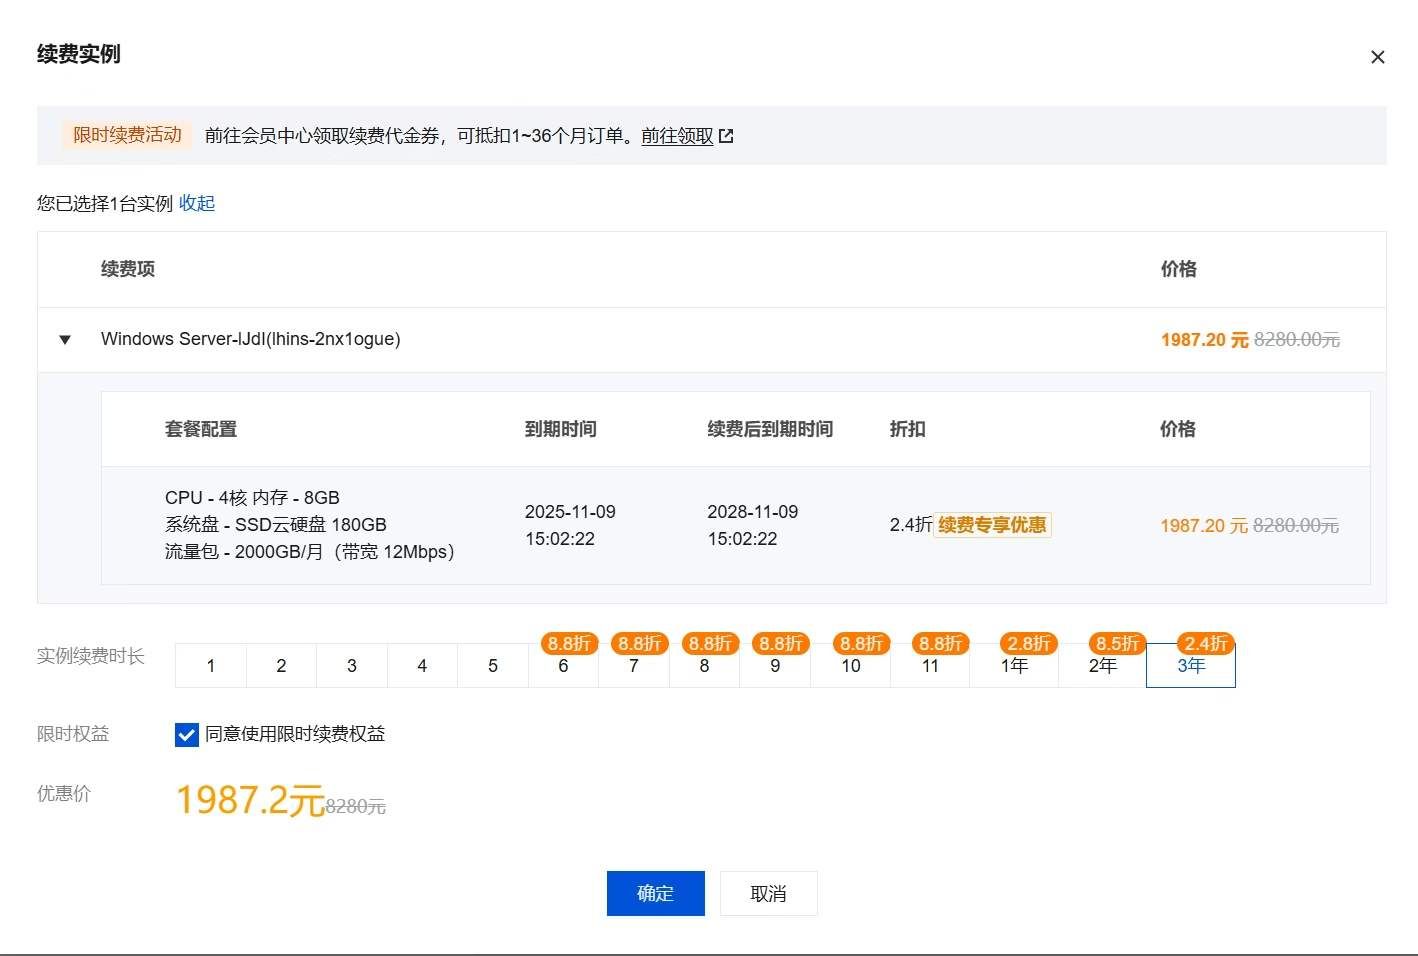Click the 2.8折 badge above 1年
This screenshot has width=1418, height=956.
1028,644
